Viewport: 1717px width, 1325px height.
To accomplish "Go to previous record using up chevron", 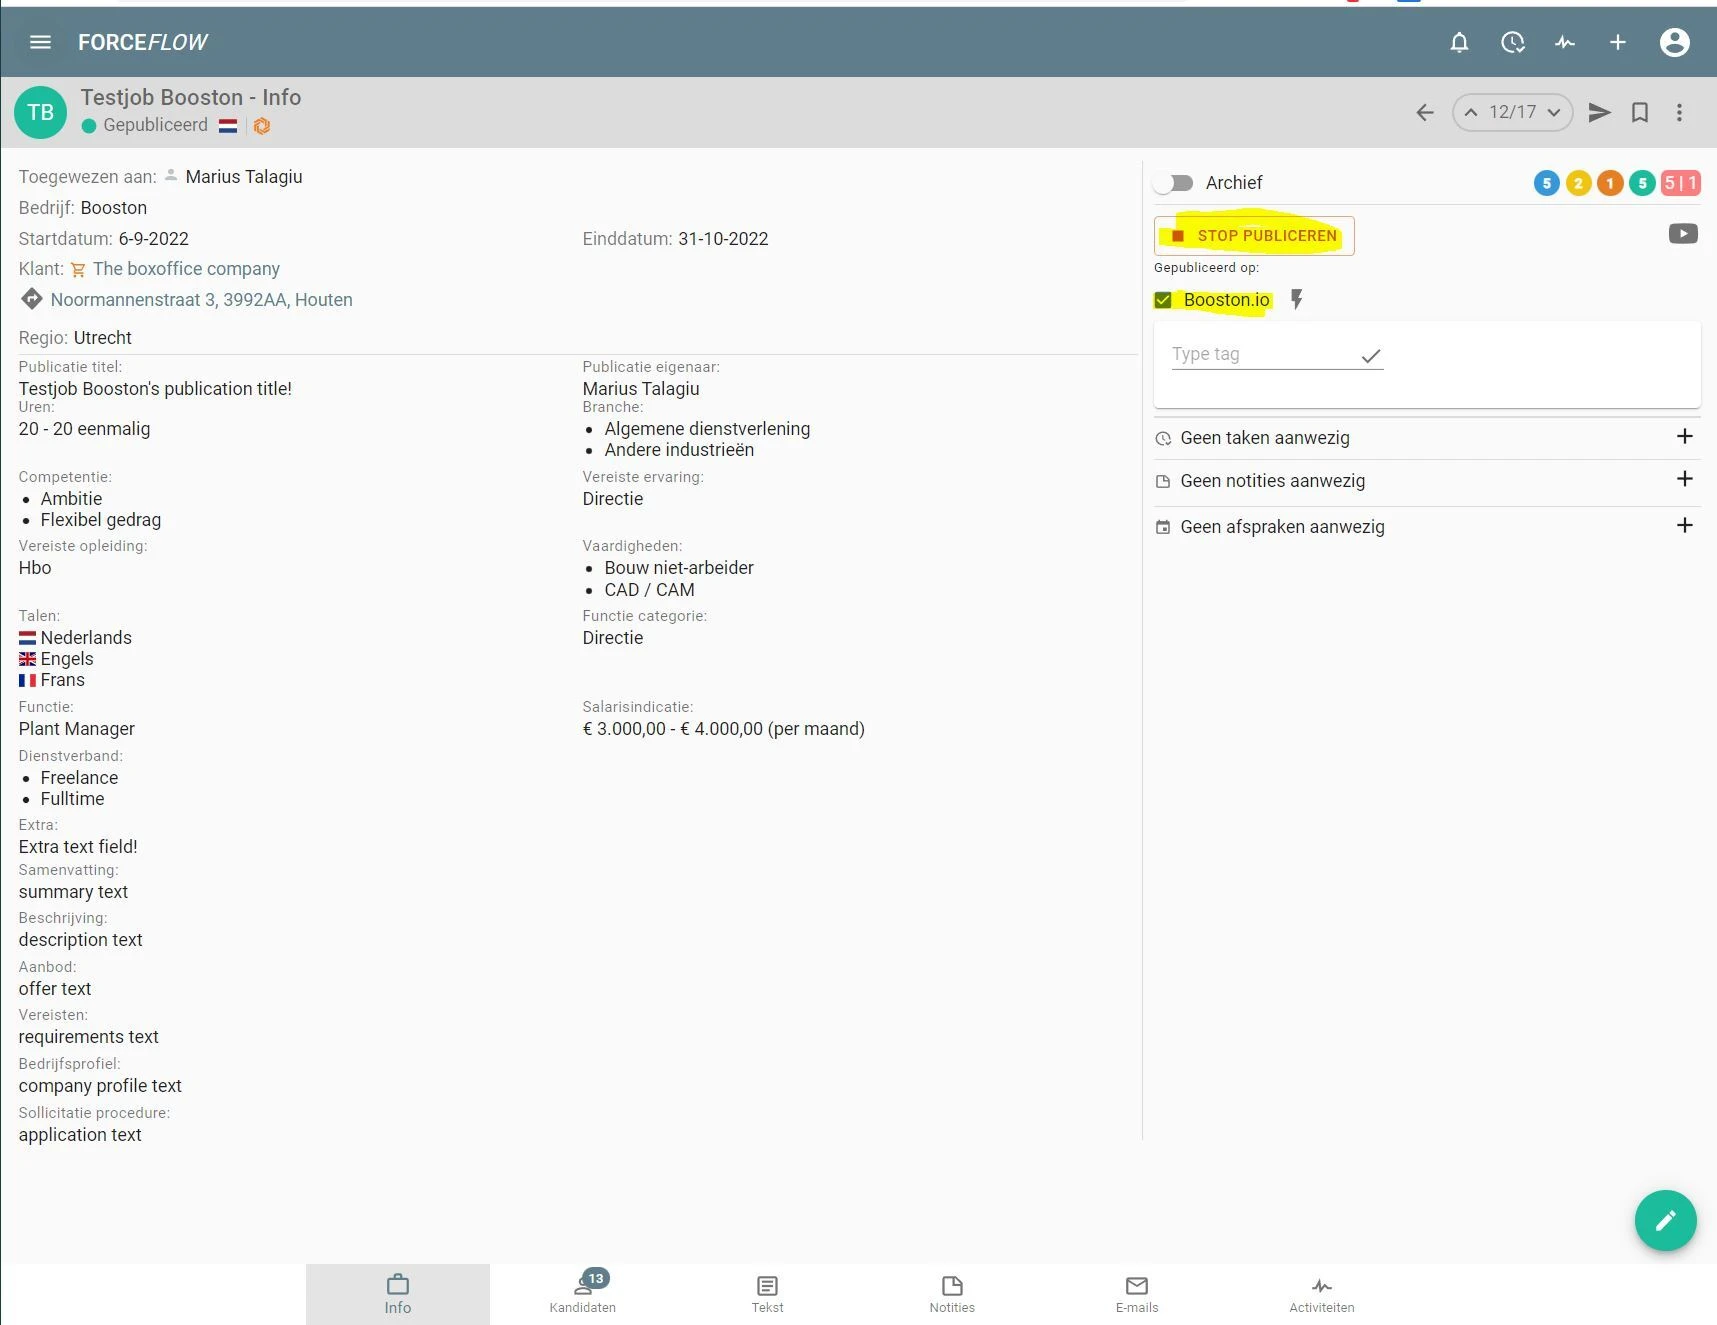I will (1471, 112).
